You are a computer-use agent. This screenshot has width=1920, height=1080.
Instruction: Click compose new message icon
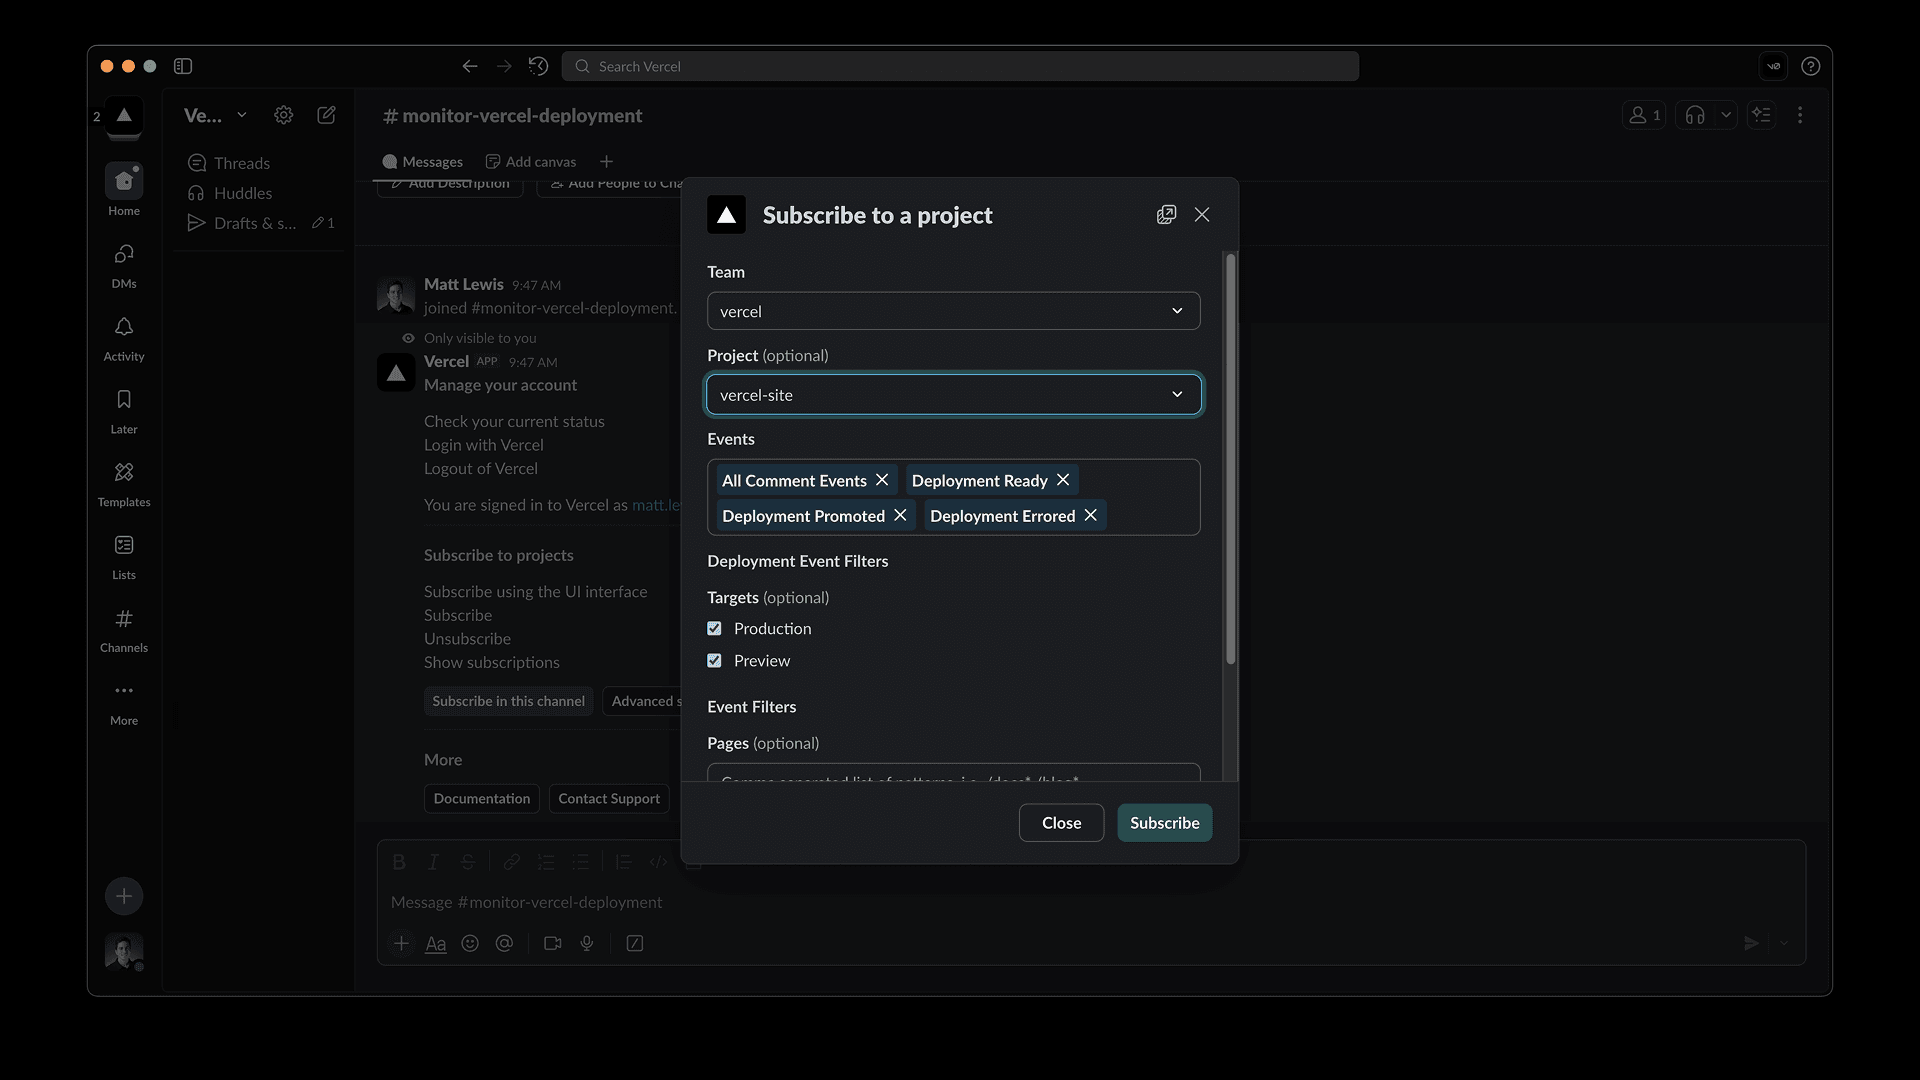(326, 116)
